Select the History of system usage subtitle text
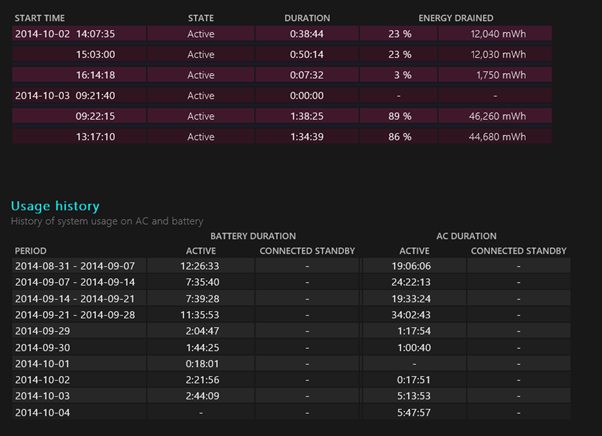The height and width of the screenshot is (436, 602). click(x=107, y=220)
